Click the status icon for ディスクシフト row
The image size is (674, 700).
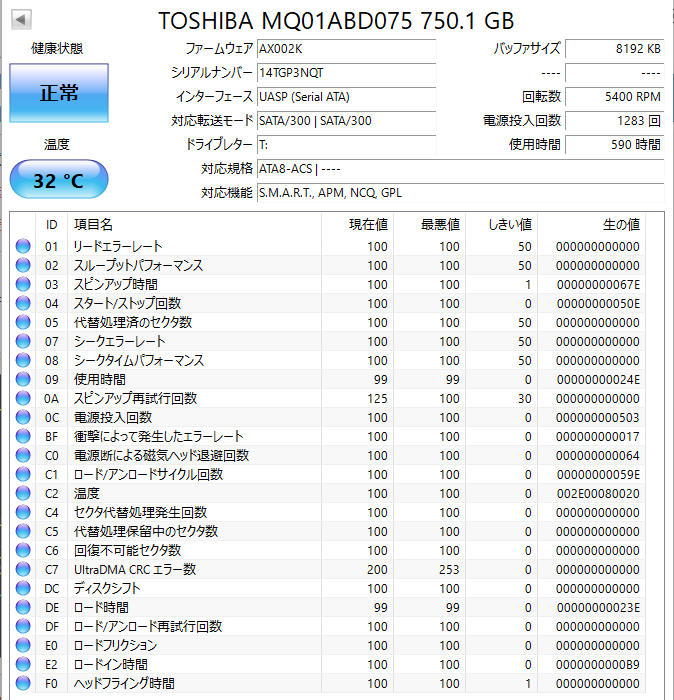click(23, 588)
